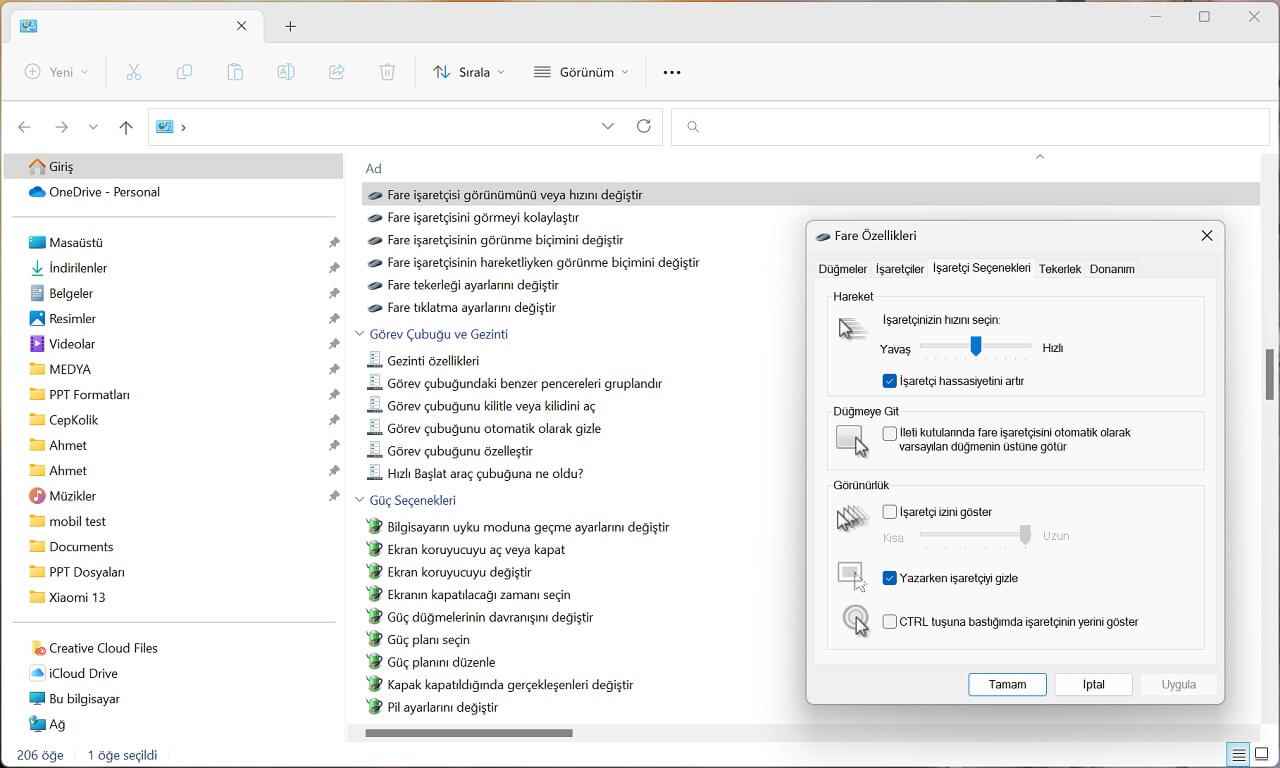1280x768 pixels.
Task: Click Tamam button in Fare Özellikleri
Action: click(x=1007, y=685)
